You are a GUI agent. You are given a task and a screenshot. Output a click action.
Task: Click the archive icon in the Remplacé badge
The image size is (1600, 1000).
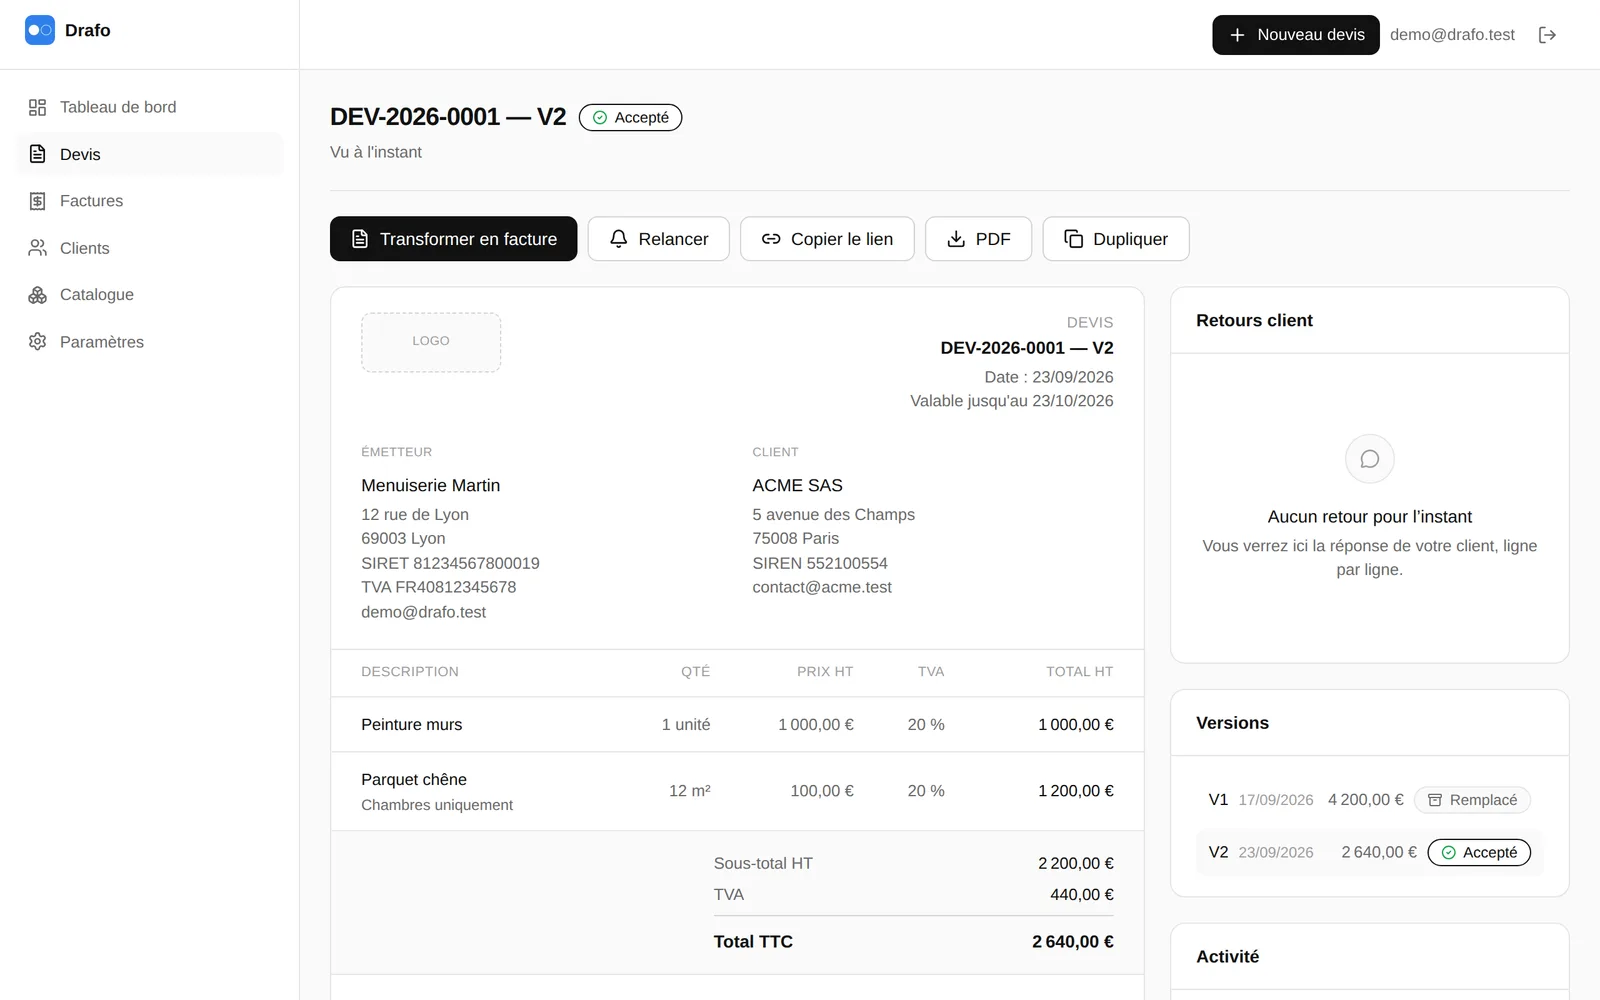(x=1435, y=800)
